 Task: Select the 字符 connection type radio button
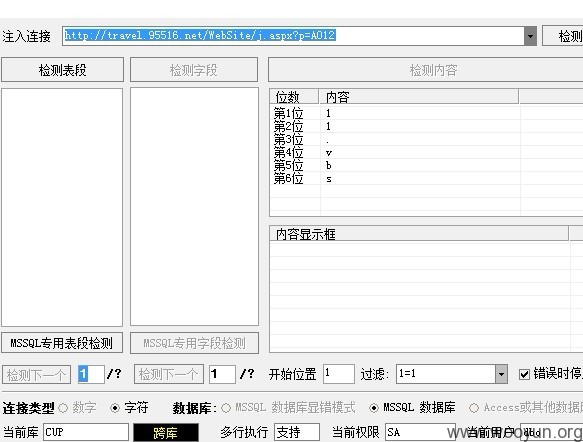coord(115,408)
